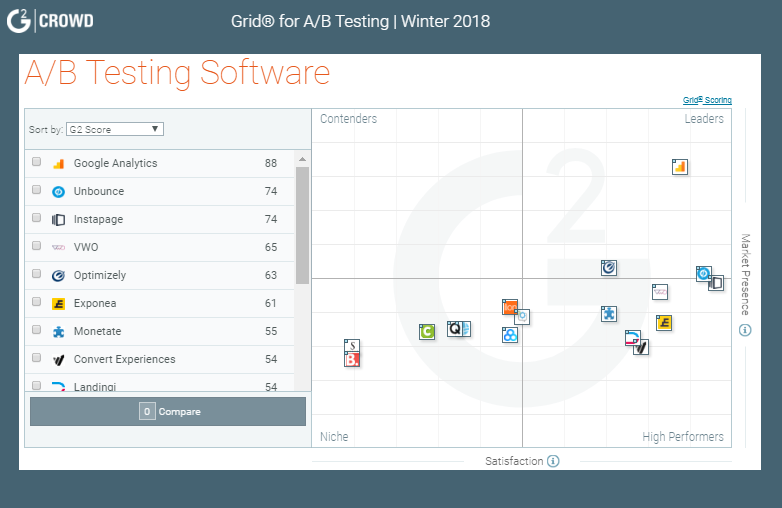Click the VWO logo in the list
Screen dimensions: 782x508
[x=58, y=247]
